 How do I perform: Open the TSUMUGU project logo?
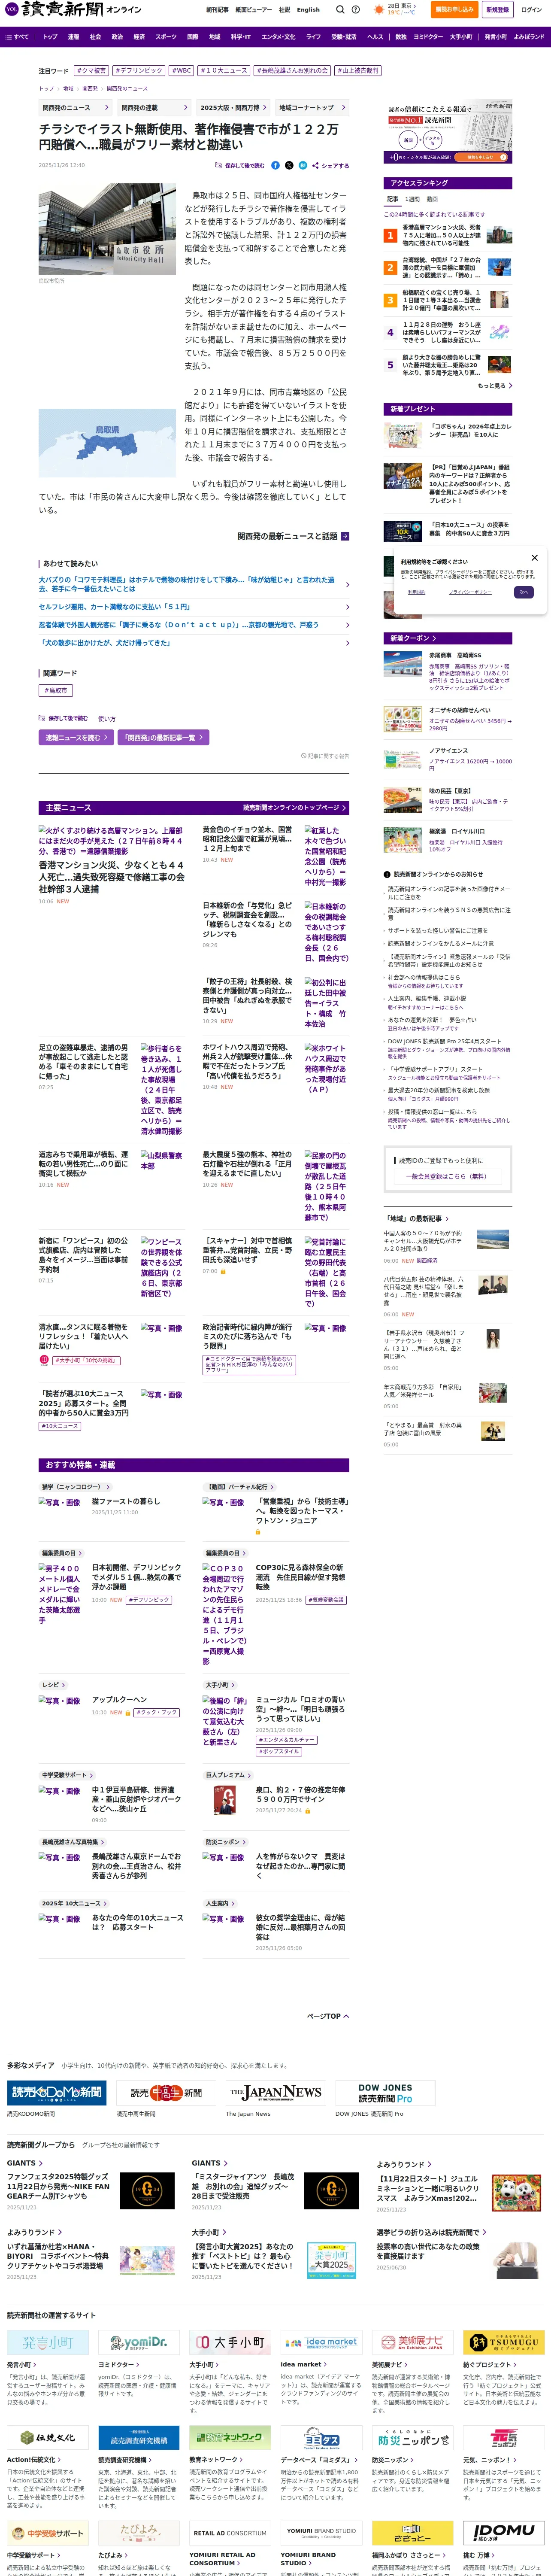point(503,2343)
